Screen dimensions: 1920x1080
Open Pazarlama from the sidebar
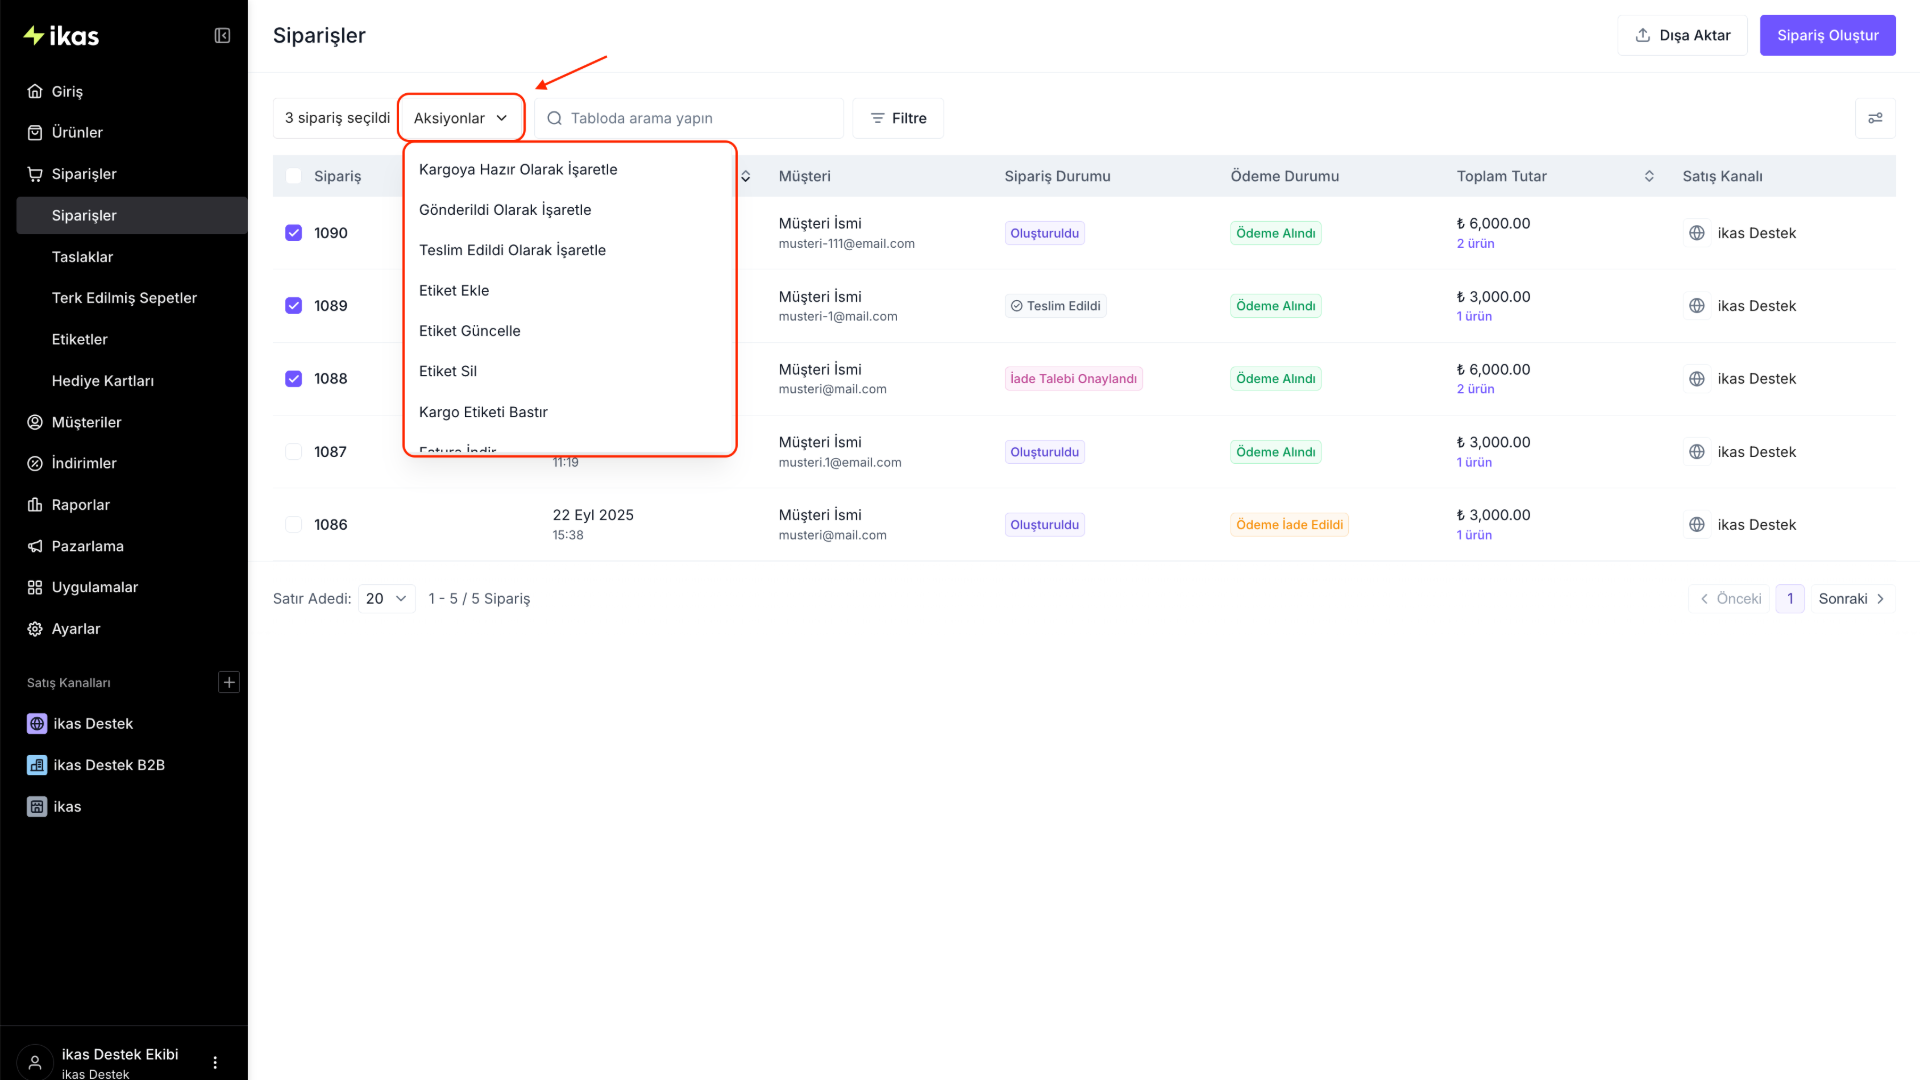pos(88,546)
